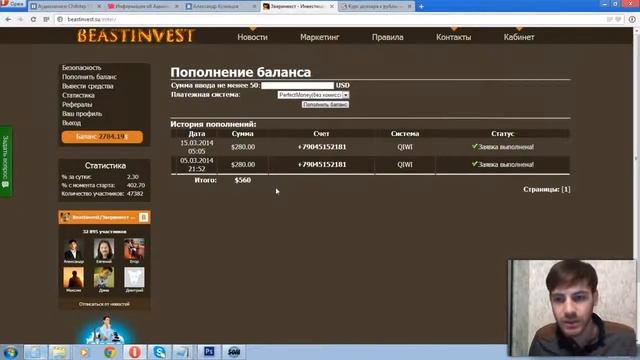This screenshot has height=360, width=640.
Task: Click the 47382 participants count value
Action: tap(135, 193)
